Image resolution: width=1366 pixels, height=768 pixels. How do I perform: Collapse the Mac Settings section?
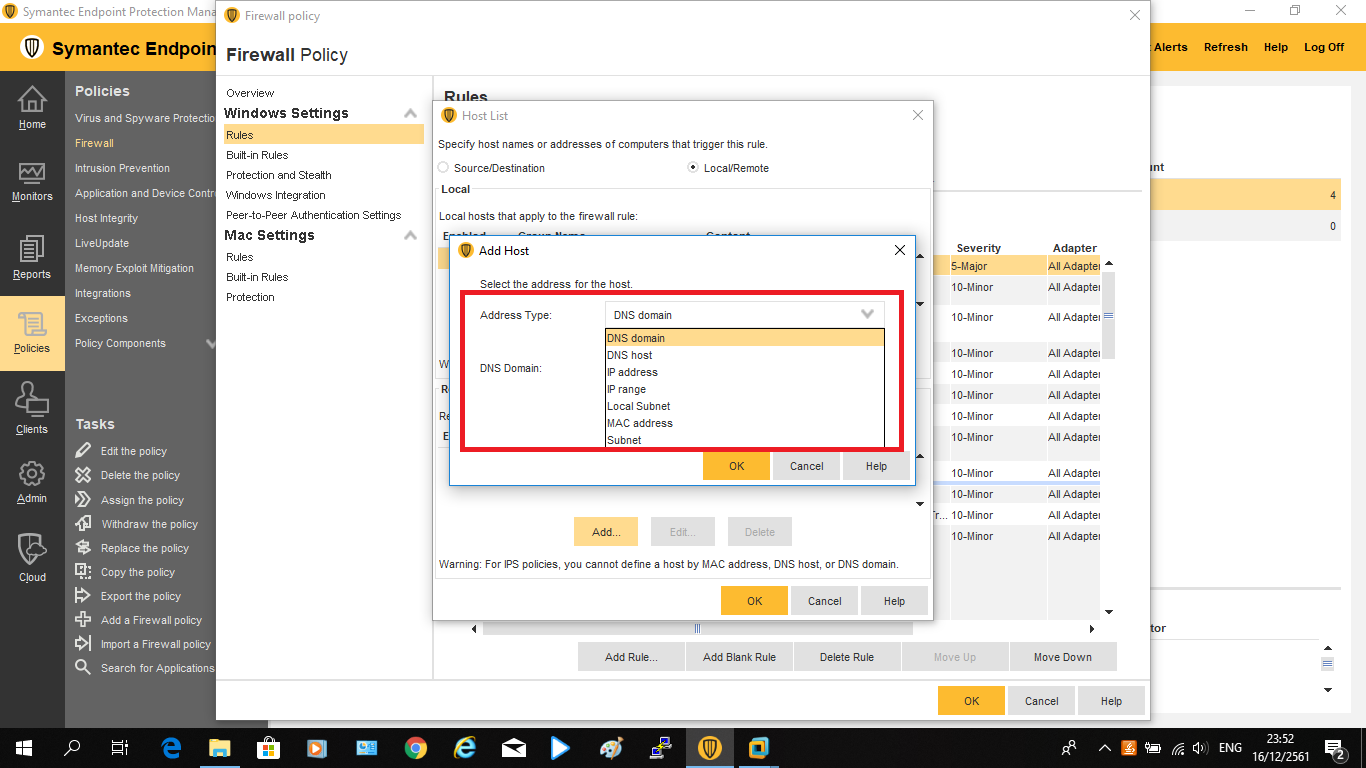410,236
